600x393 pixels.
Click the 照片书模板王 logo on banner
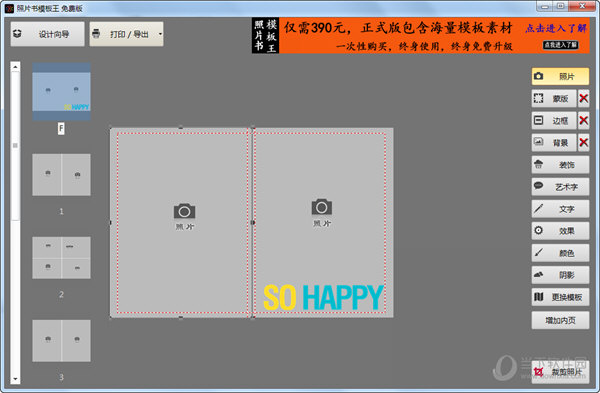point(266,35)
